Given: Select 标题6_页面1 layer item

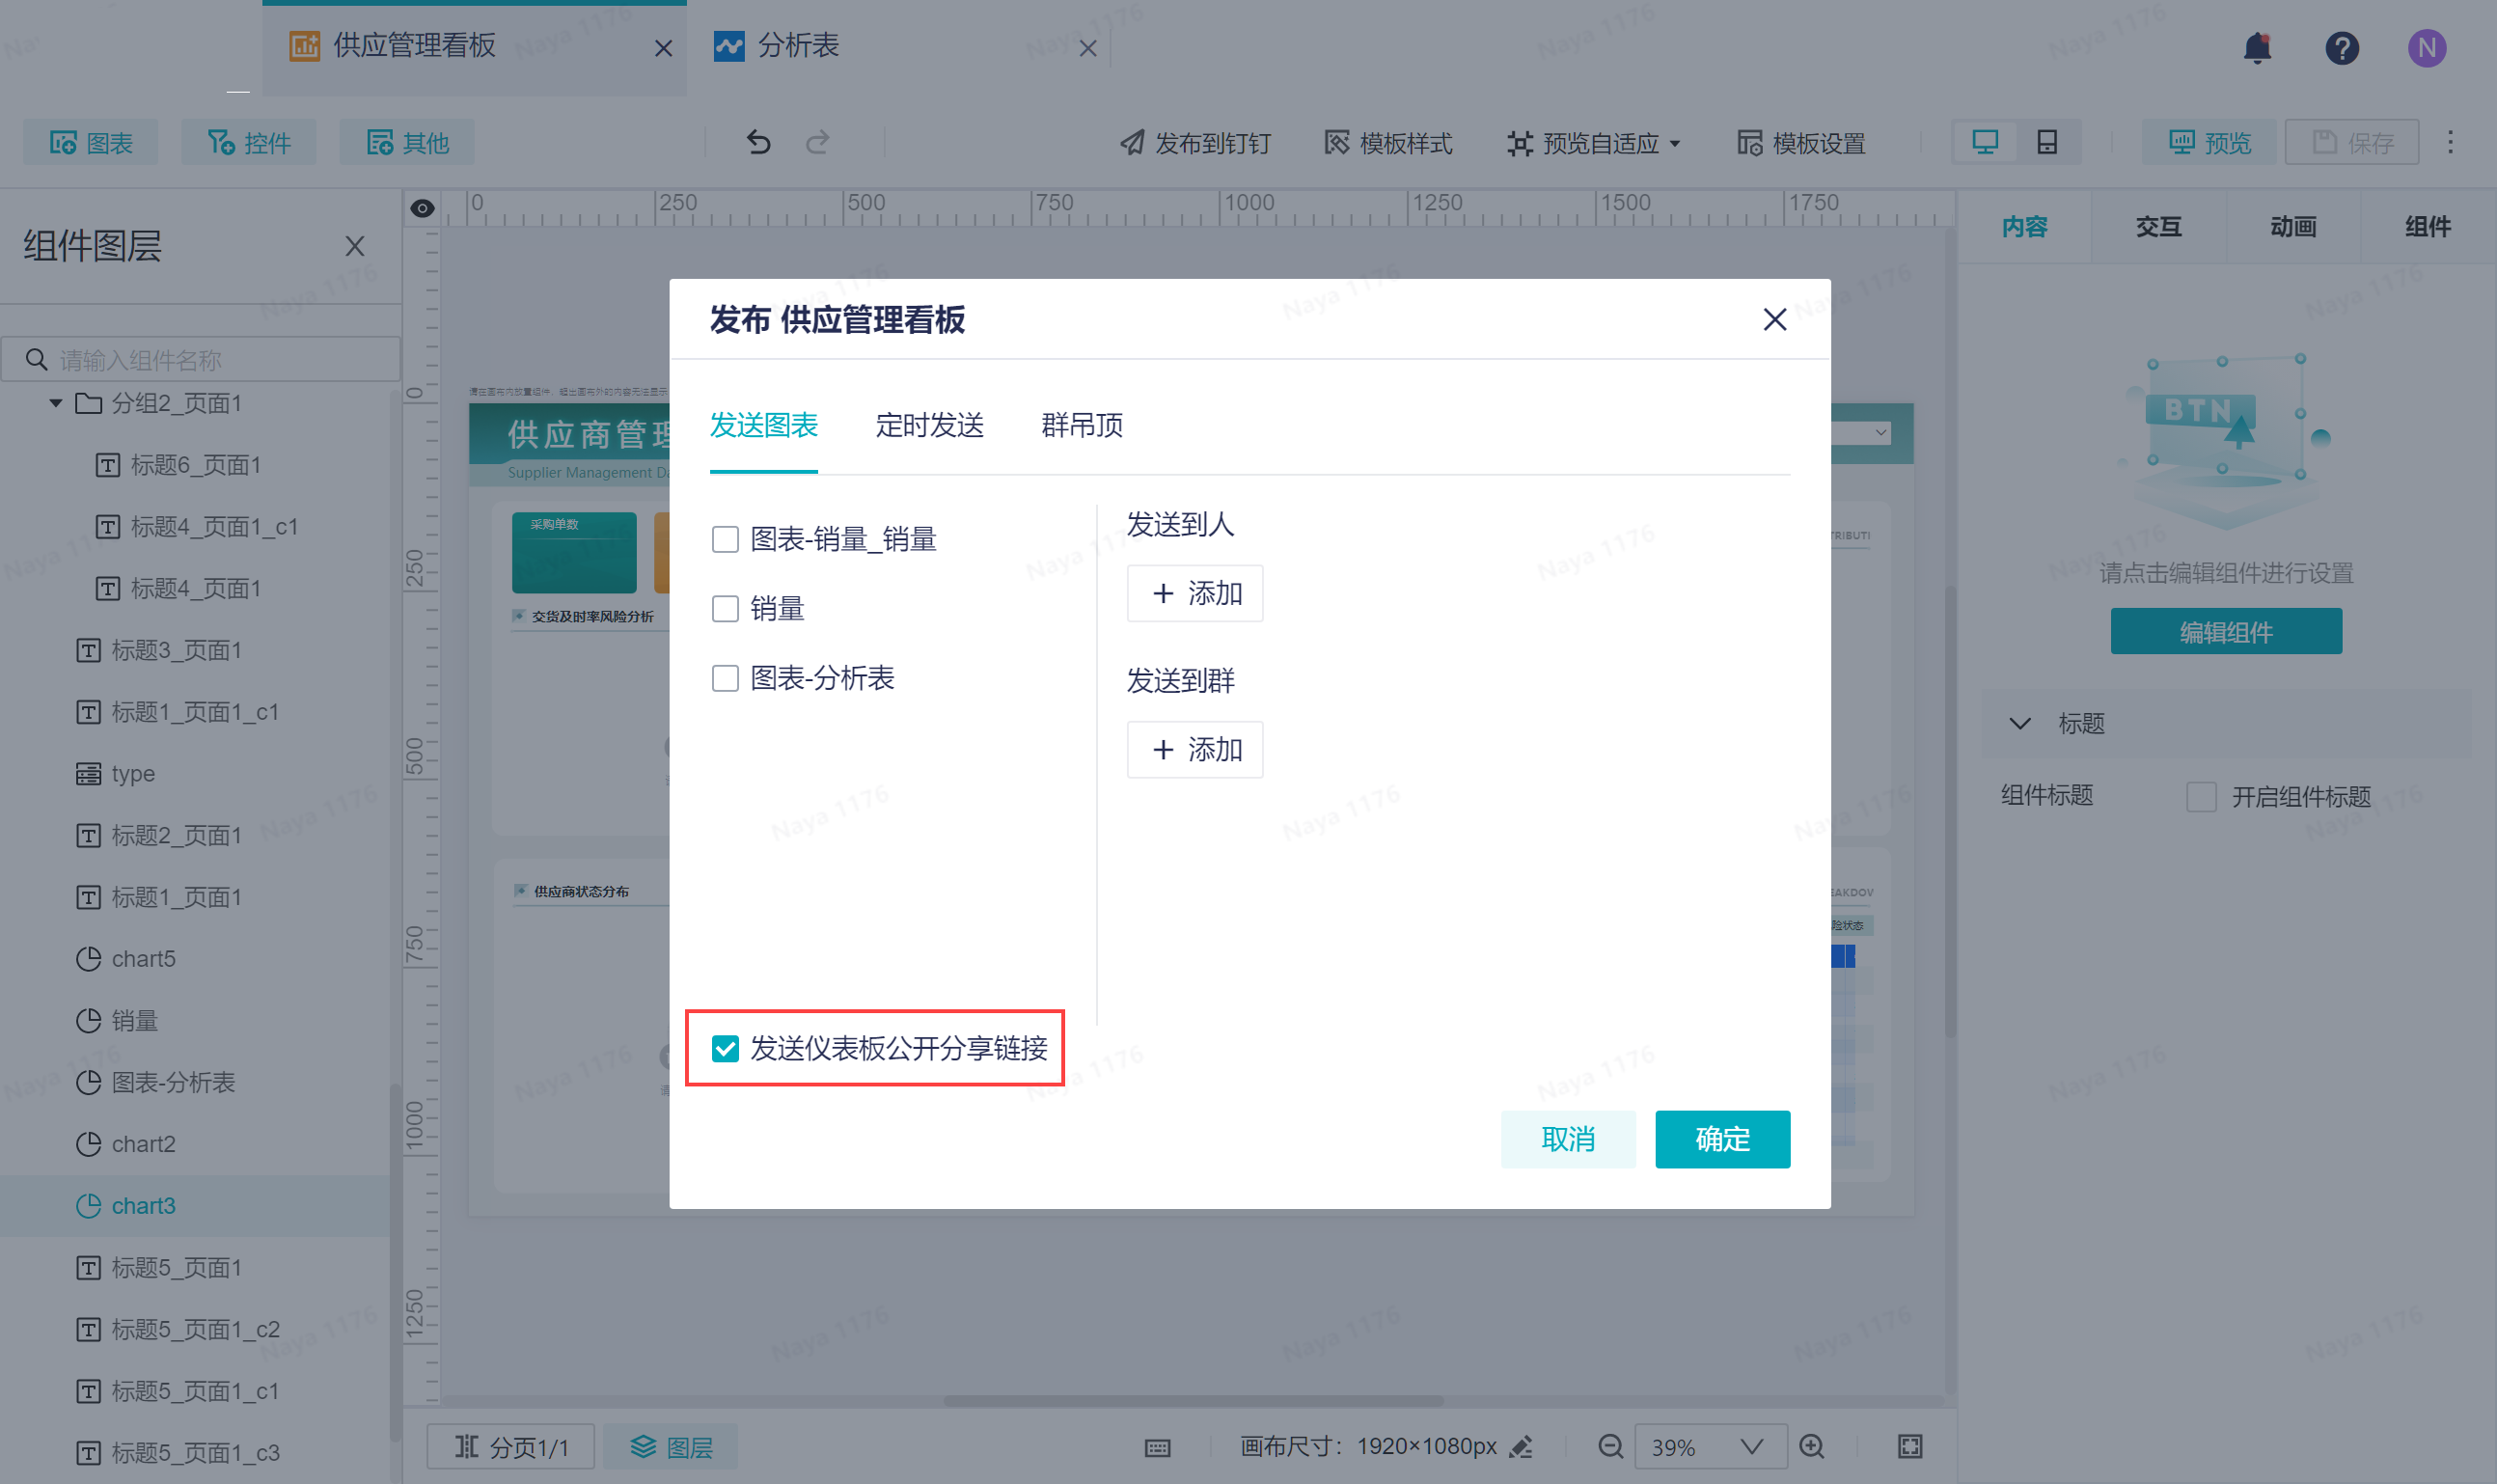Looking at the screenshot, I should pos(194,465).
